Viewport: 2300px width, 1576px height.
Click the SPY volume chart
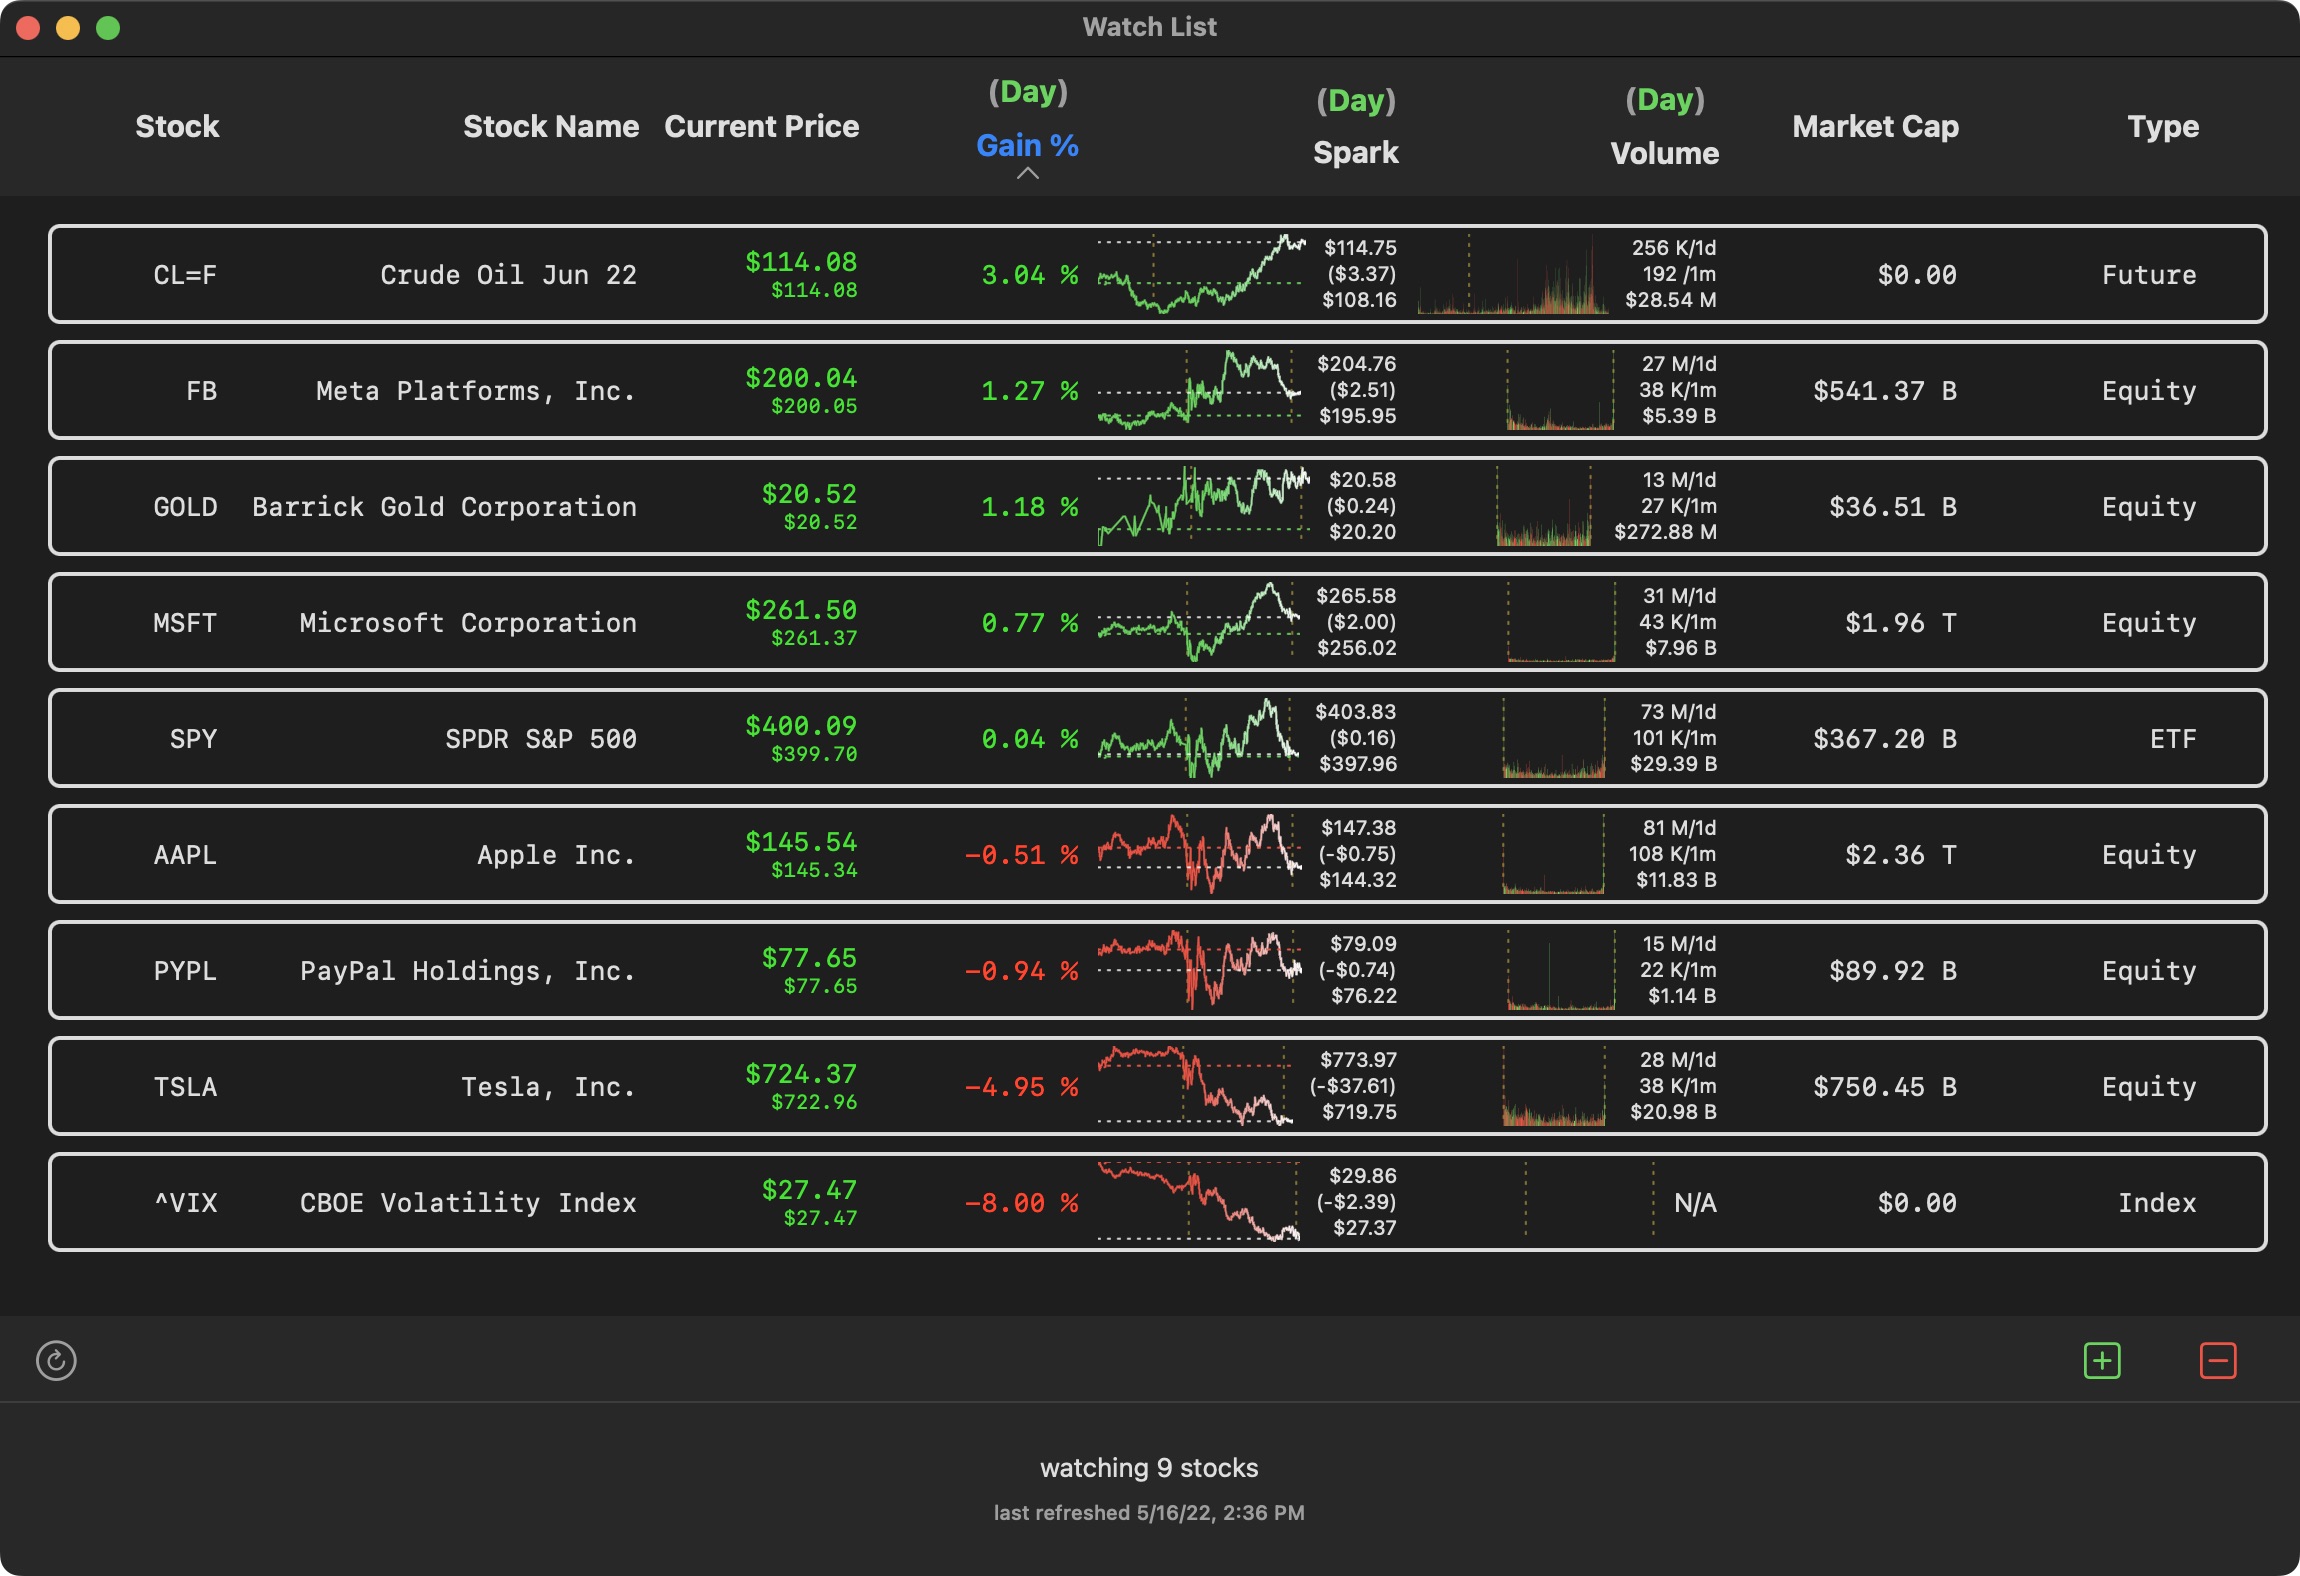pyautogui.click(x=1554, y=738)
